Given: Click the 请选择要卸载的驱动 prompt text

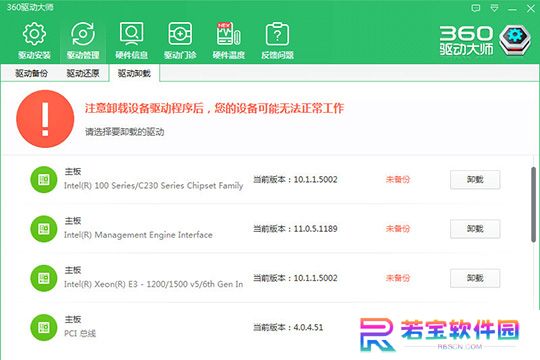Looking at the screenshot, I should [125, 132].
